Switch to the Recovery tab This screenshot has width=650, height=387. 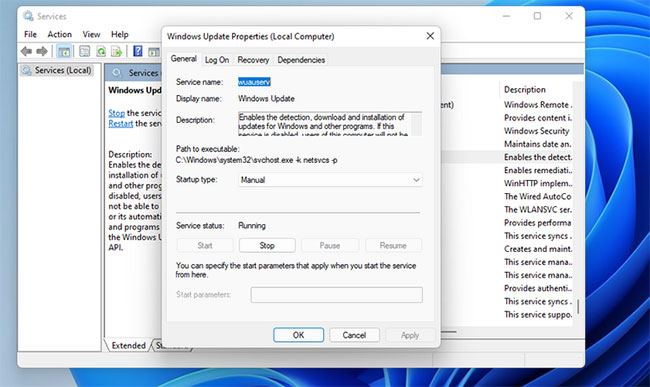coord(253,60)
